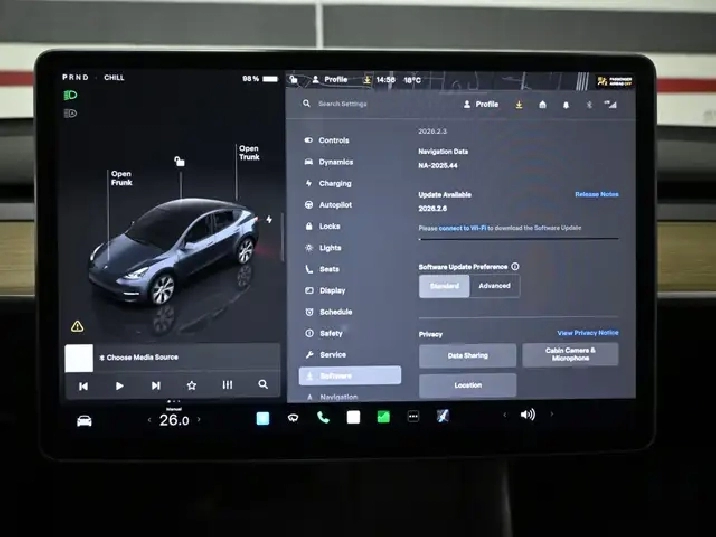This screenshot has height=537, width=716.
Task: Click the media search magnifier icon
Action: (262, 385)
